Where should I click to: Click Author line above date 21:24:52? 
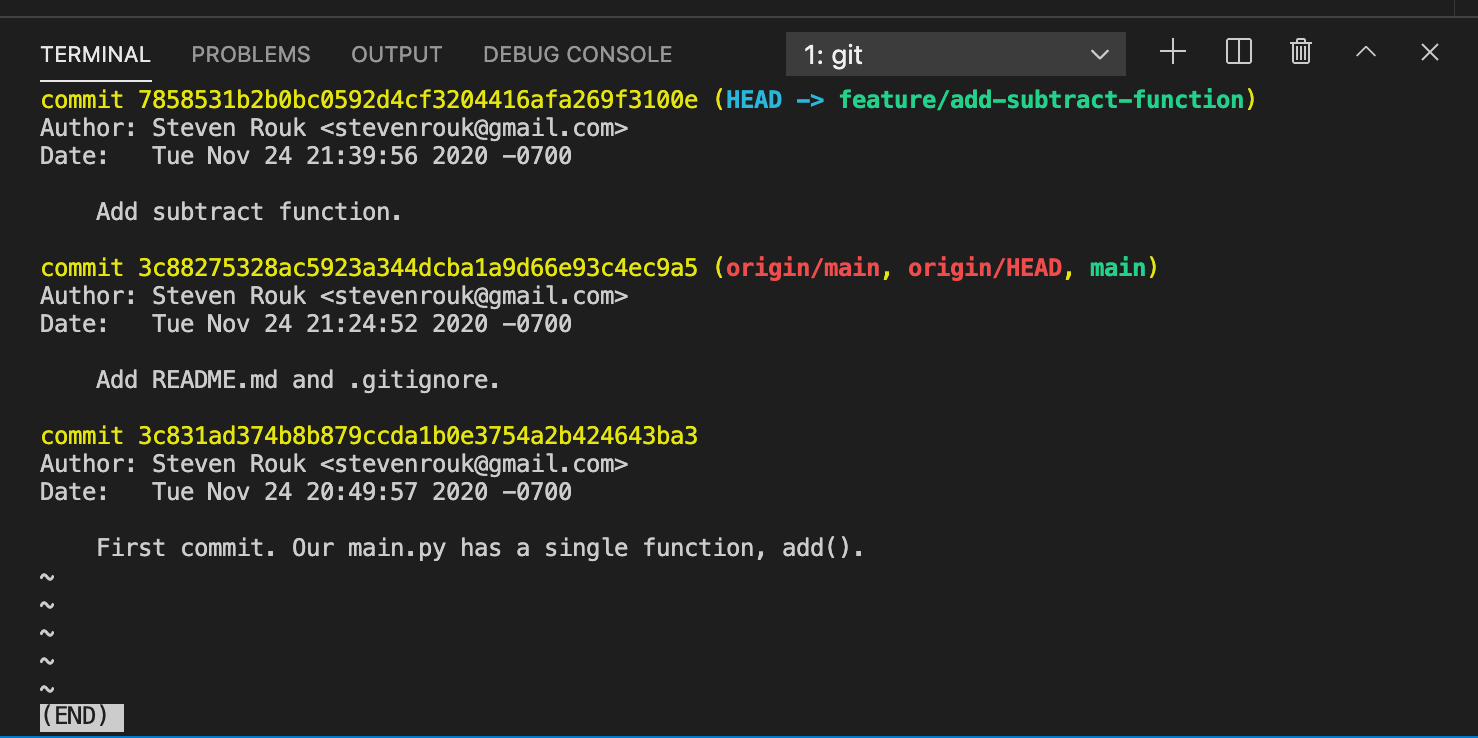(334, 296)
